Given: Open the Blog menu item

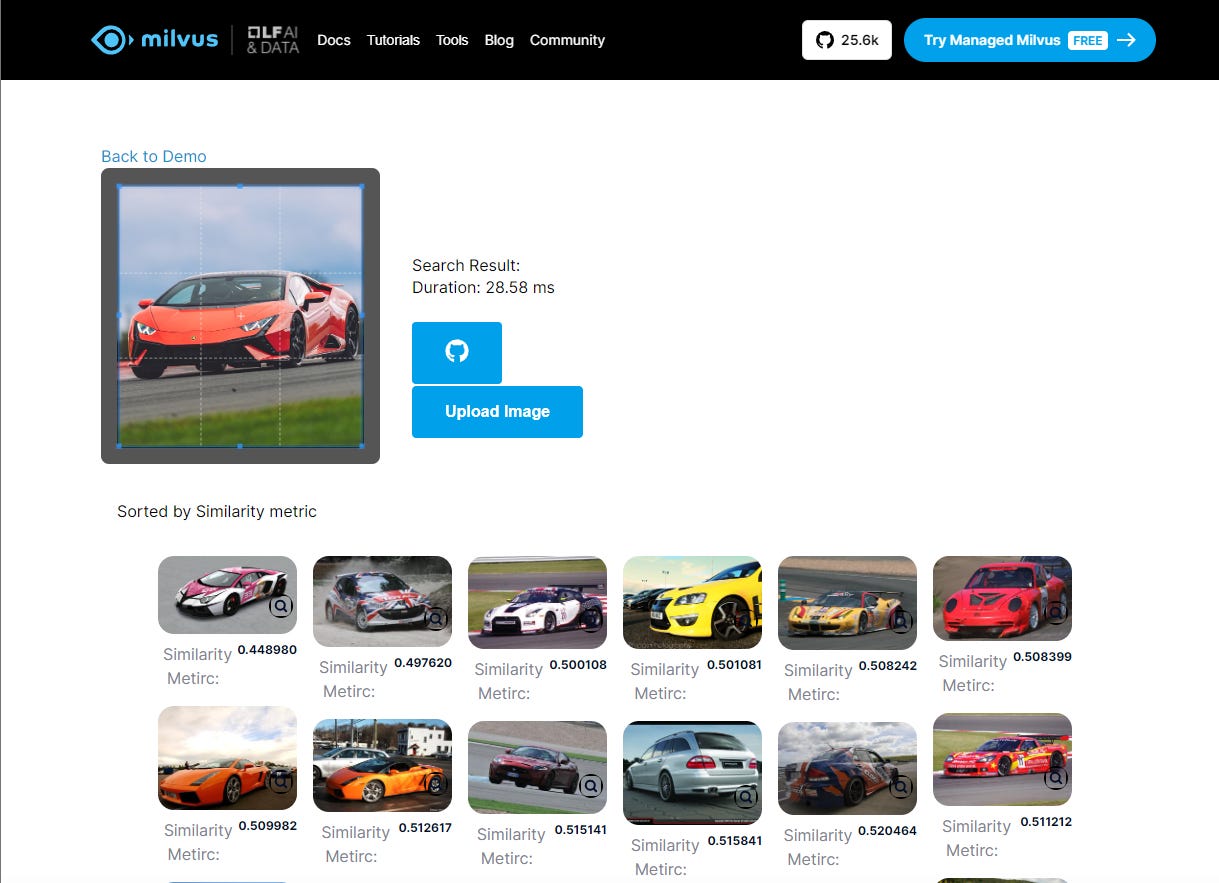Looking at the screenshot, I should tap(499, 40).
